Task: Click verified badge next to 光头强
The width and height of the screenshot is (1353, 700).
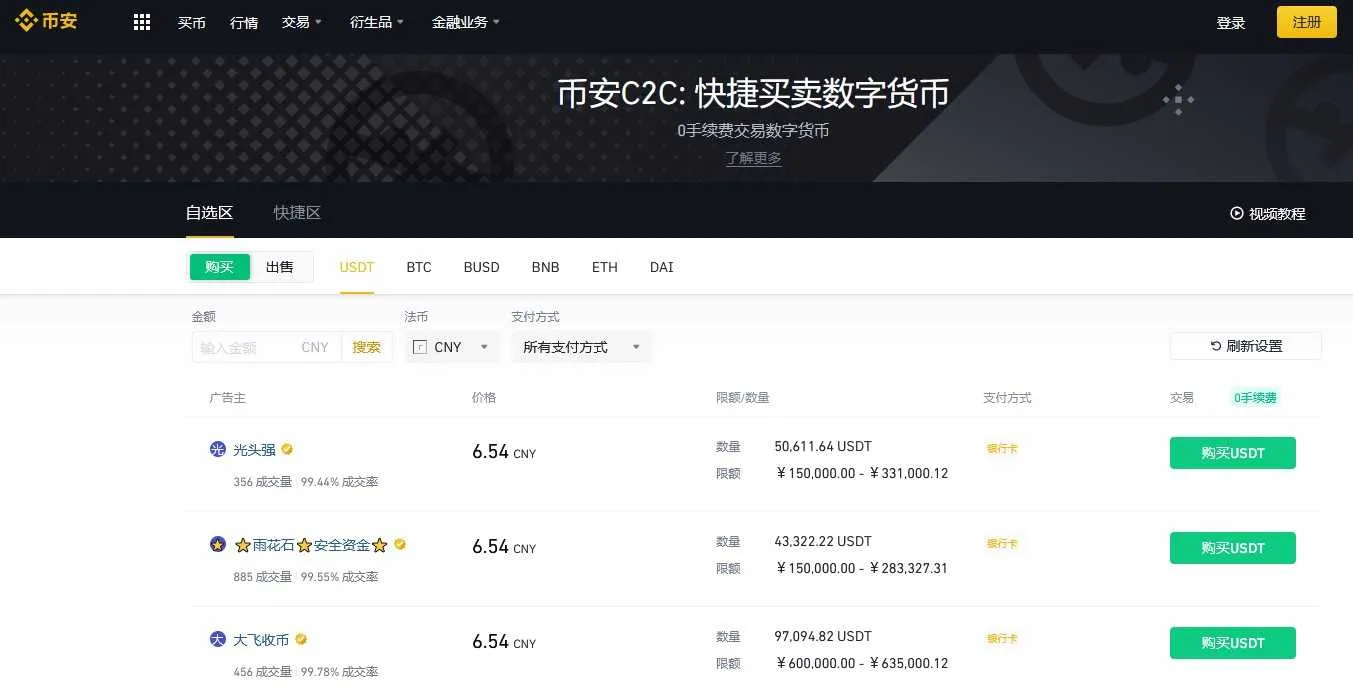Action: (x=287, y=450)
